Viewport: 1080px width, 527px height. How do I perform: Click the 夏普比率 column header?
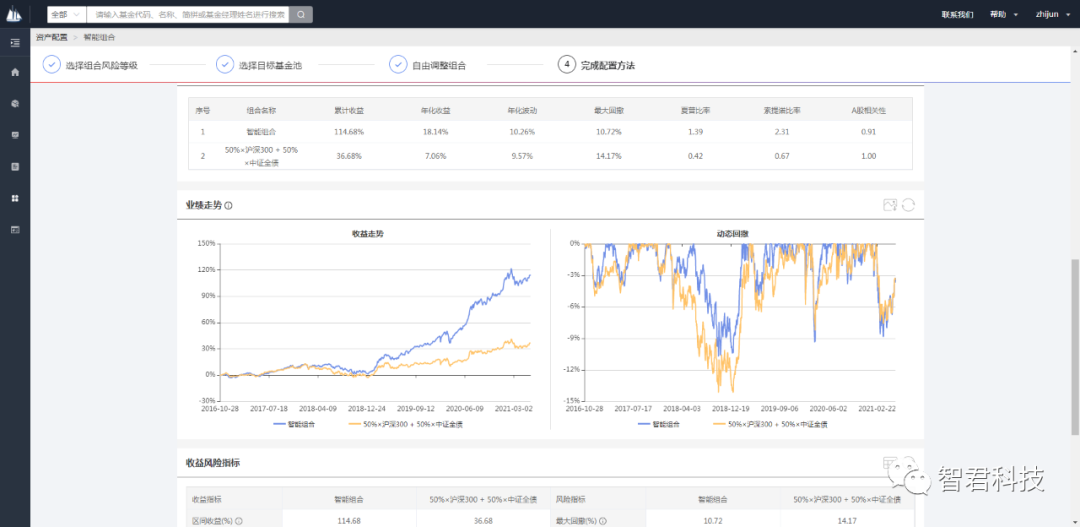[695, 110]
